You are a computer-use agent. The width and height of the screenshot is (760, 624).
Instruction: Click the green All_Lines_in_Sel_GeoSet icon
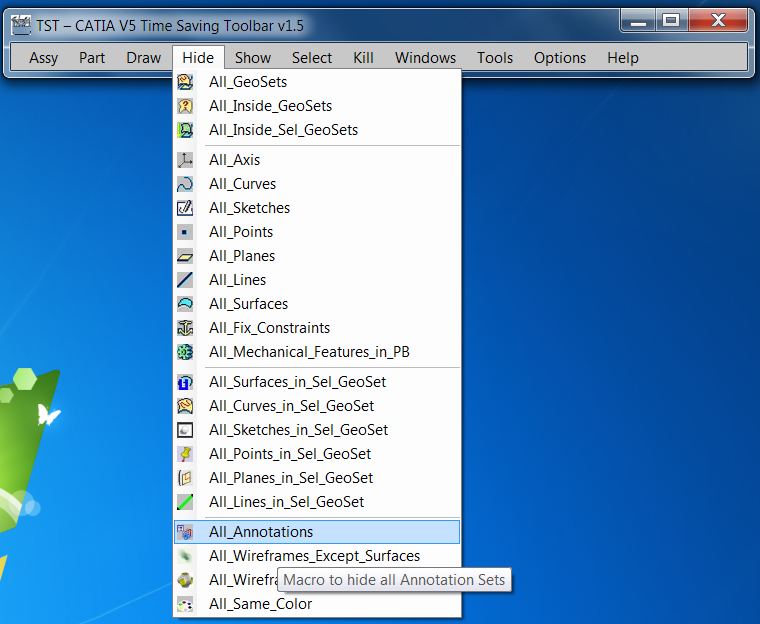coord(185,502)
